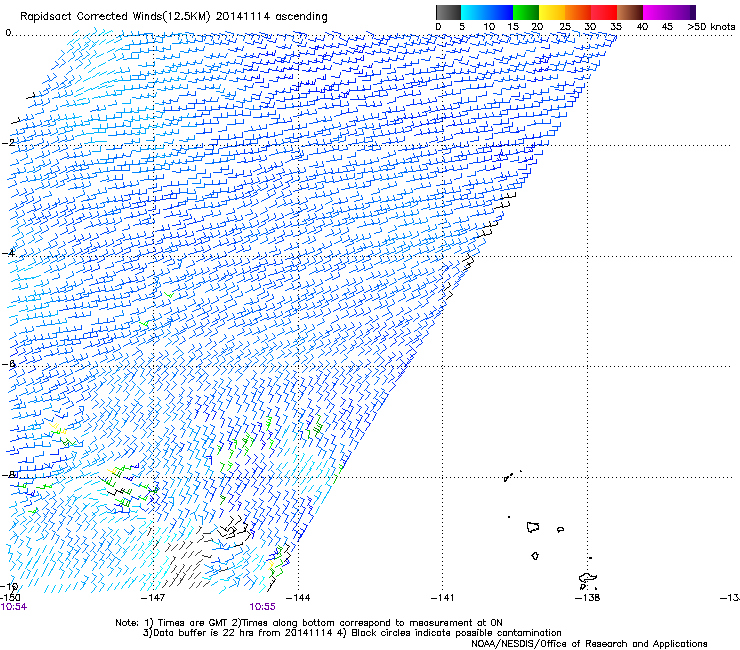Click the '-144' longitude axis label

pos(298,598)
